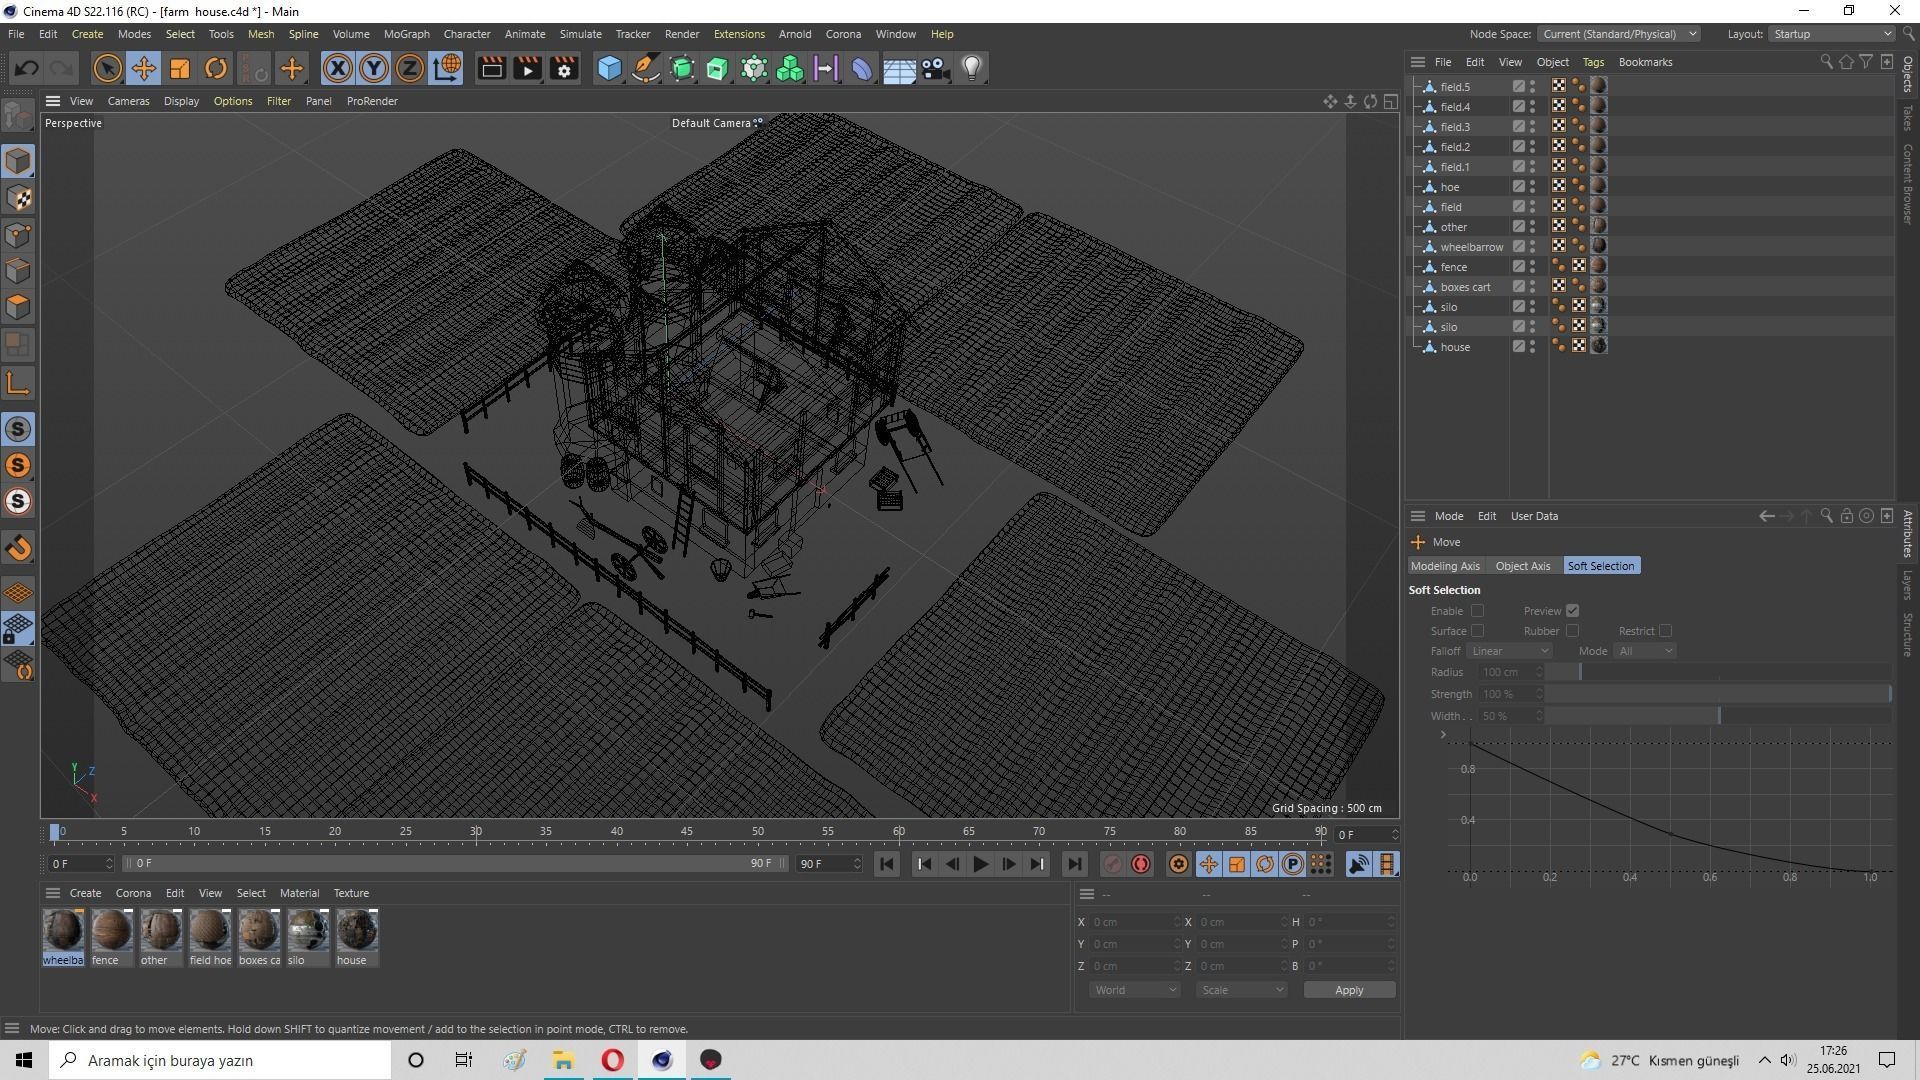The image size is (1920, 1080).
Task: Switch to Texture mode icon
Action: click(18, 198)
